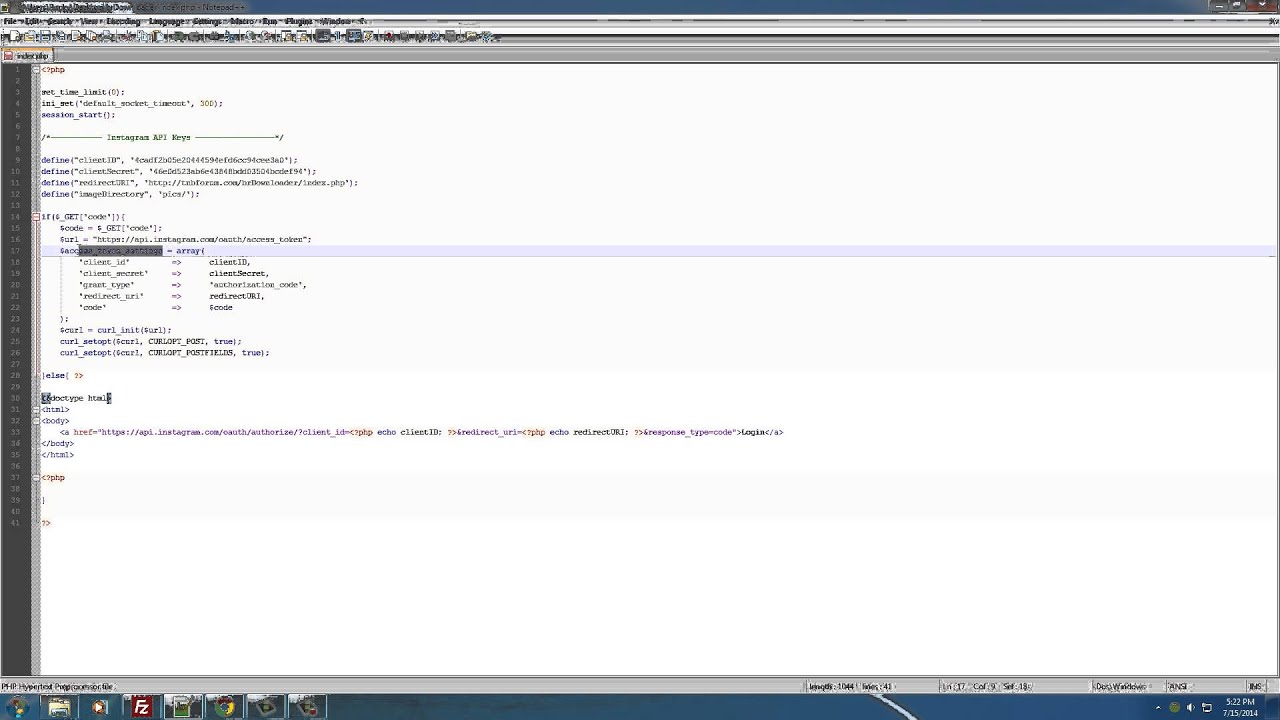The height and width of the screenshot is (720, 1280).
Task: Select the index.php document tab
Action: coord(27,56)
